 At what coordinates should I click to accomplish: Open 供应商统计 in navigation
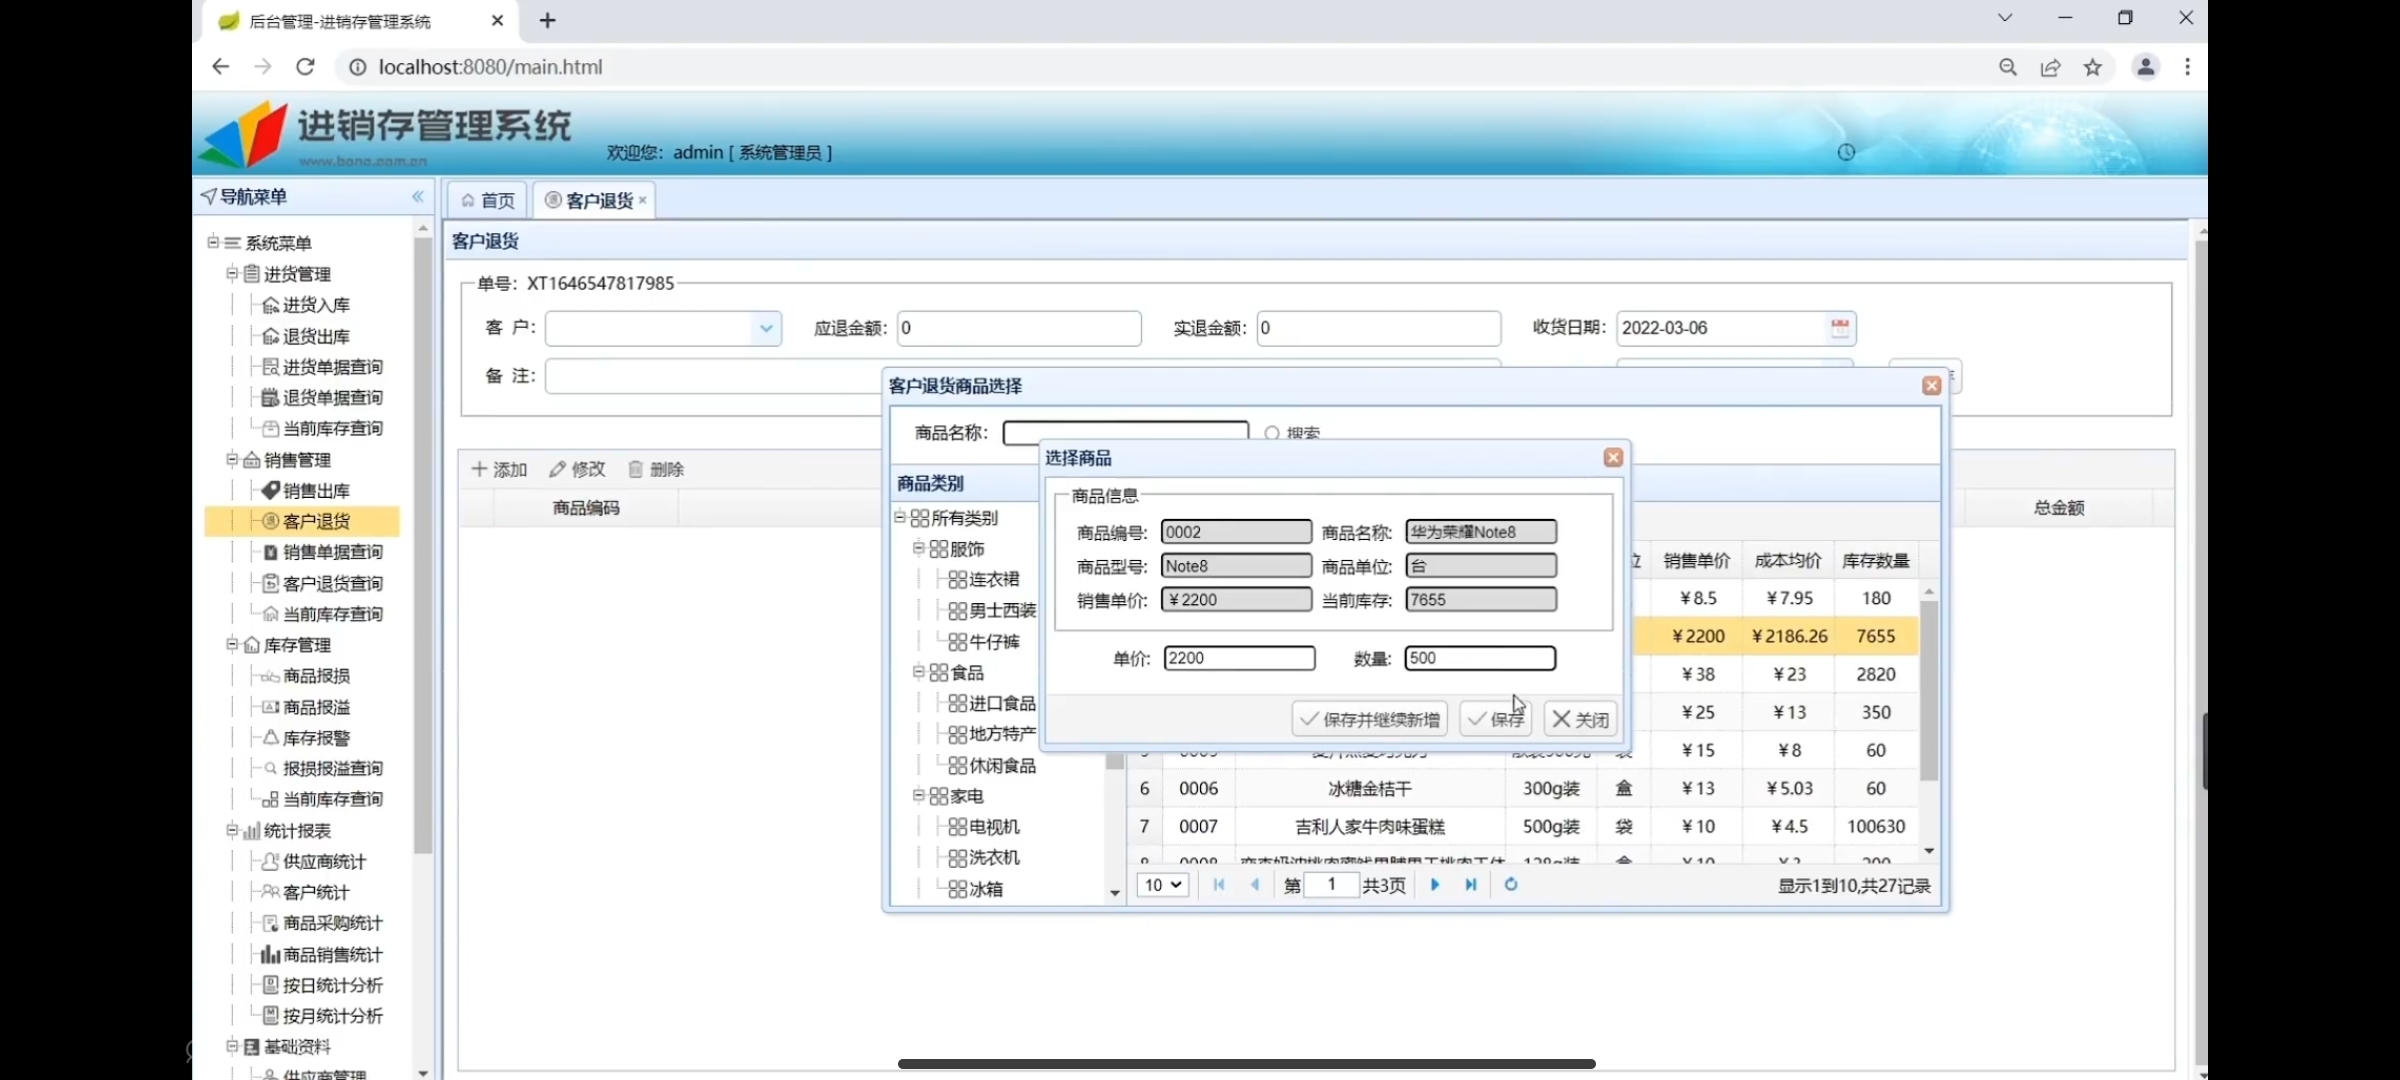pos(324,861)
